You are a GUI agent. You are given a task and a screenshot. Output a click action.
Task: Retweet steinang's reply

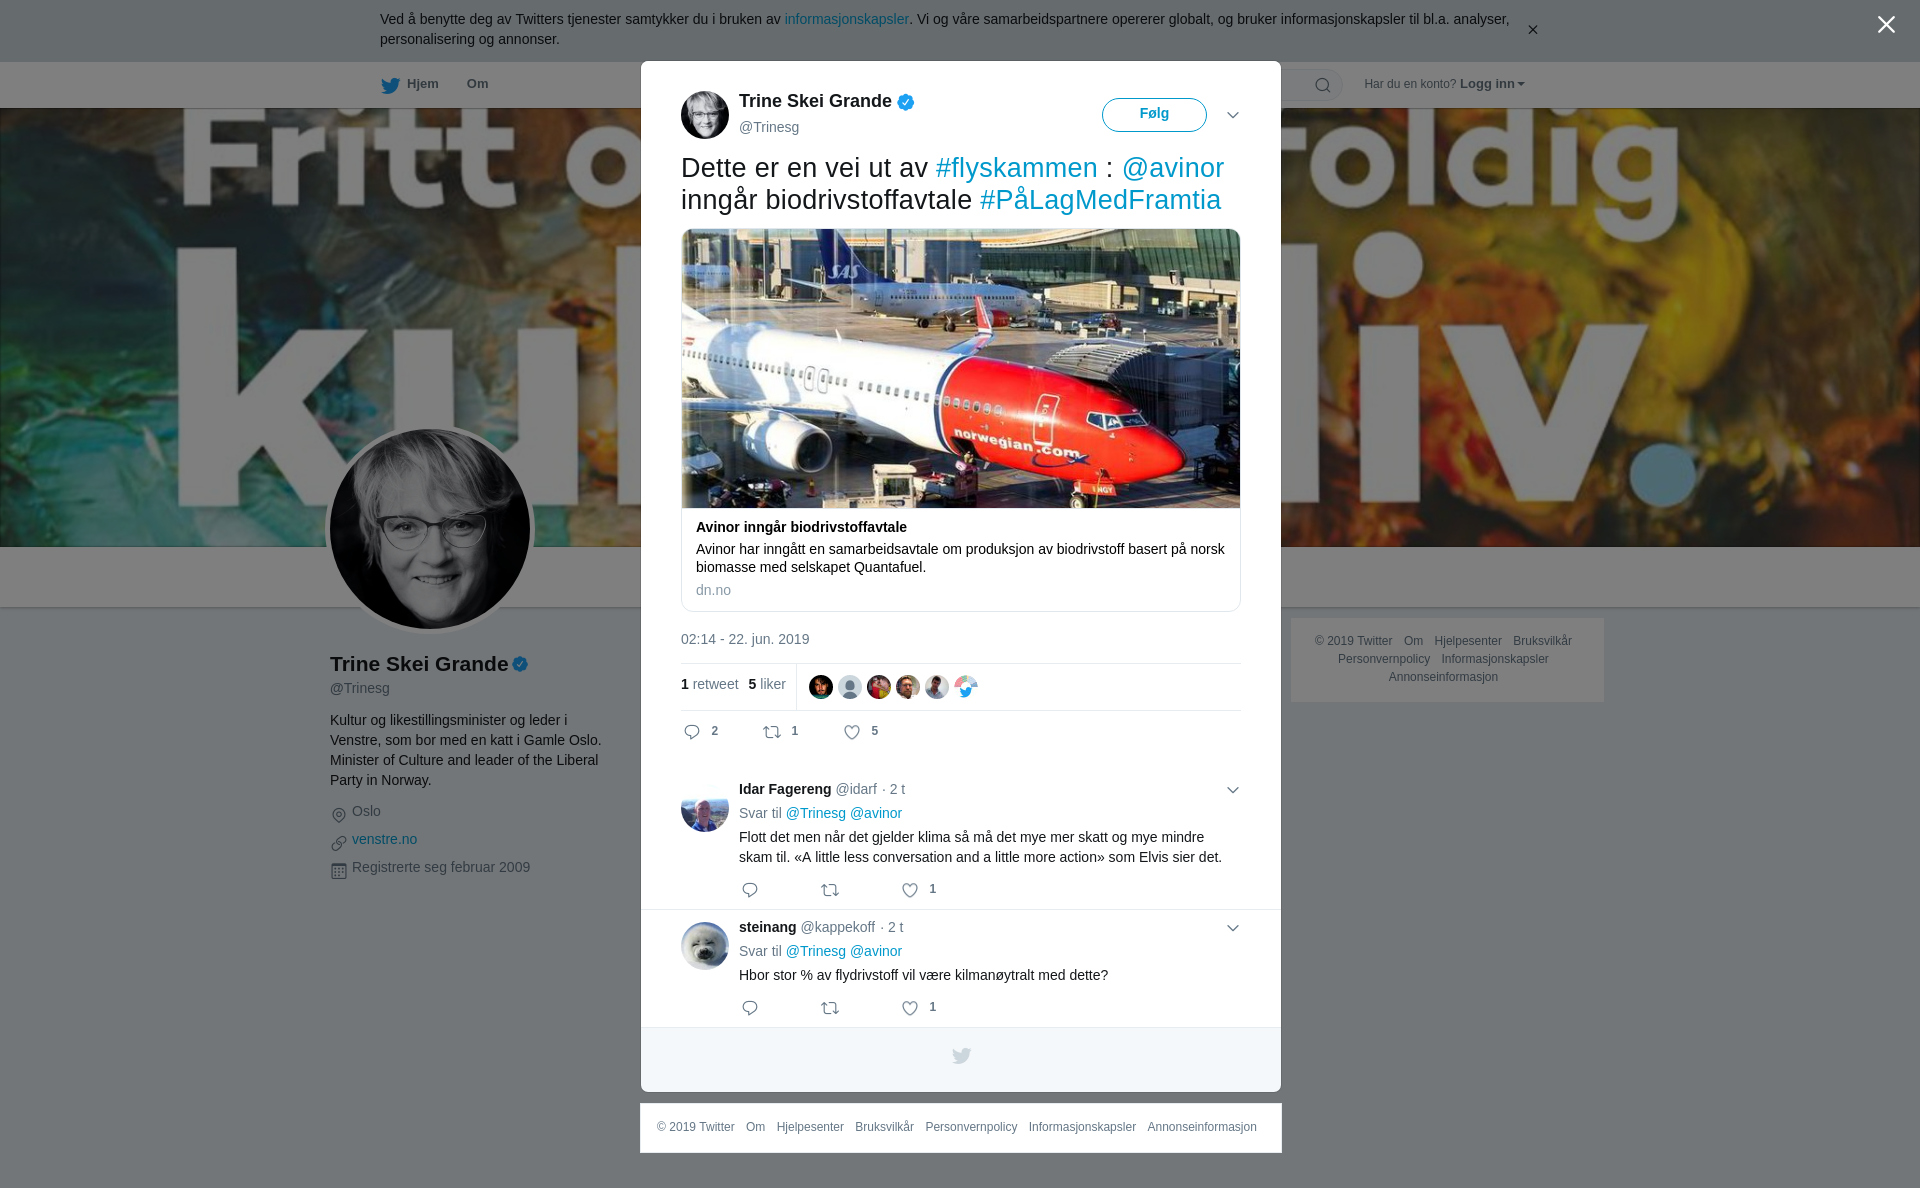click(x=830, y=1008)
